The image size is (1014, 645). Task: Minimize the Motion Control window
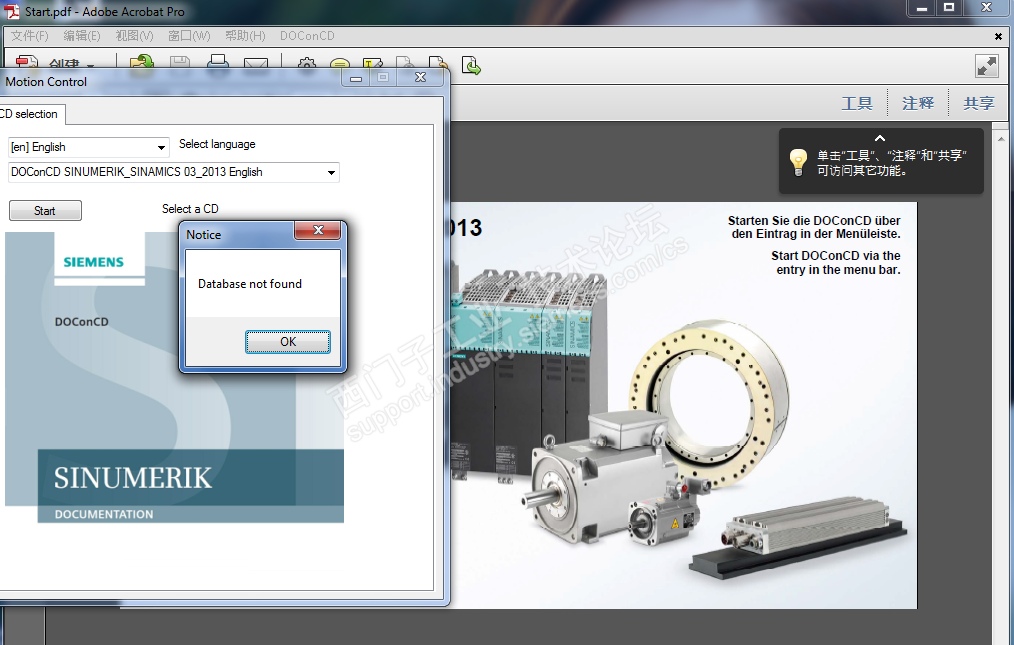(x=356, y=78)
